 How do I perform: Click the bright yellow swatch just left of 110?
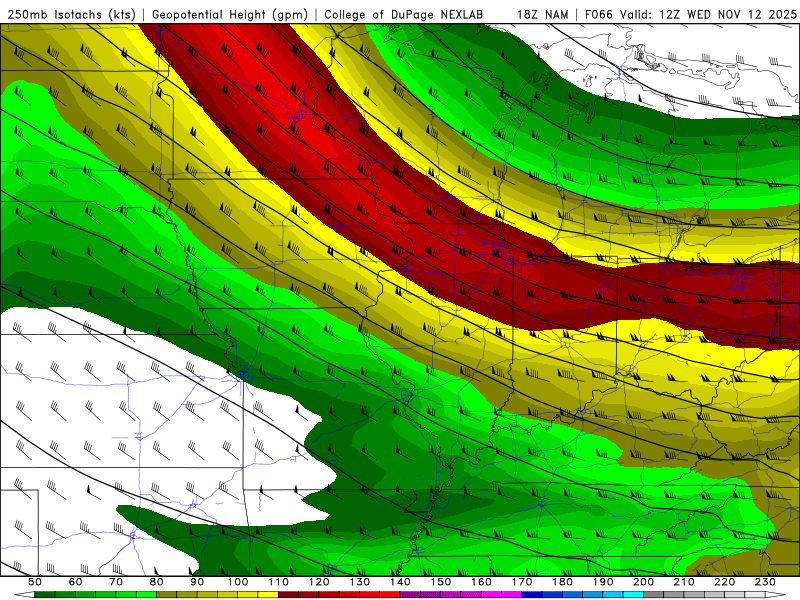coord(268,595)
